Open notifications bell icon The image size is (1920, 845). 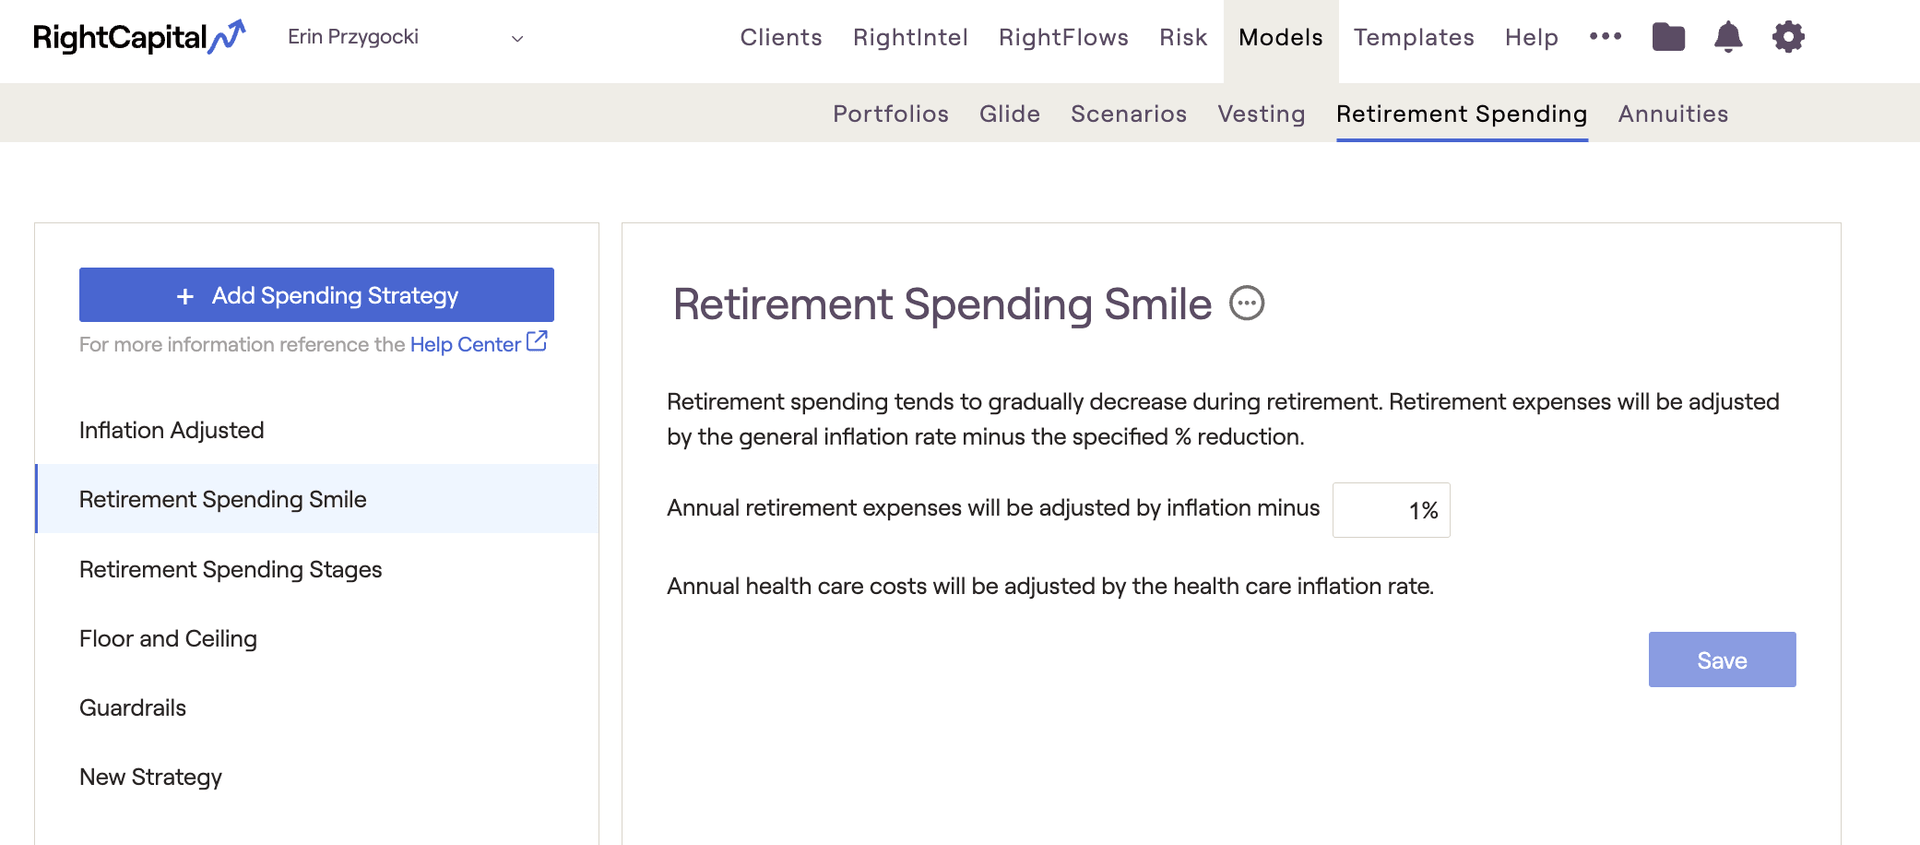coord(1728,37)
